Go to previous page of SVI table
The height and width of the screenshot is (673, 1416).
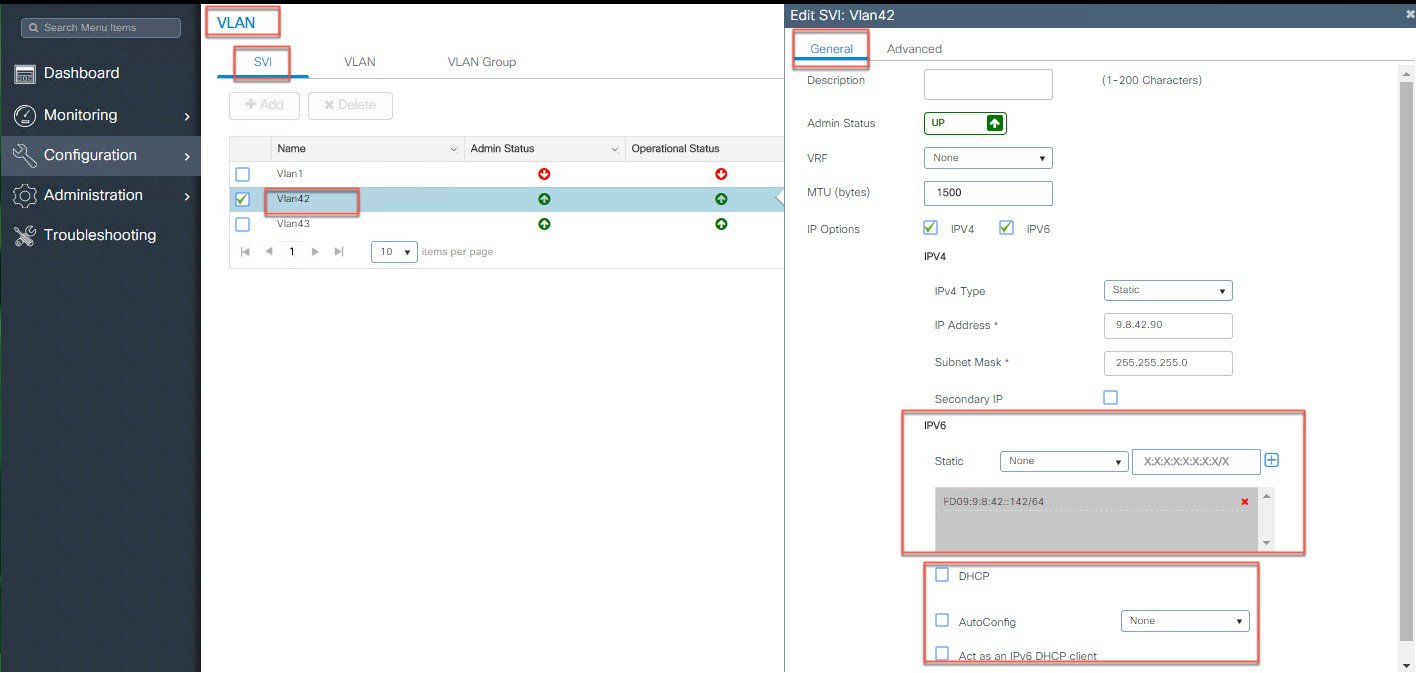click(x=268, y=252)
